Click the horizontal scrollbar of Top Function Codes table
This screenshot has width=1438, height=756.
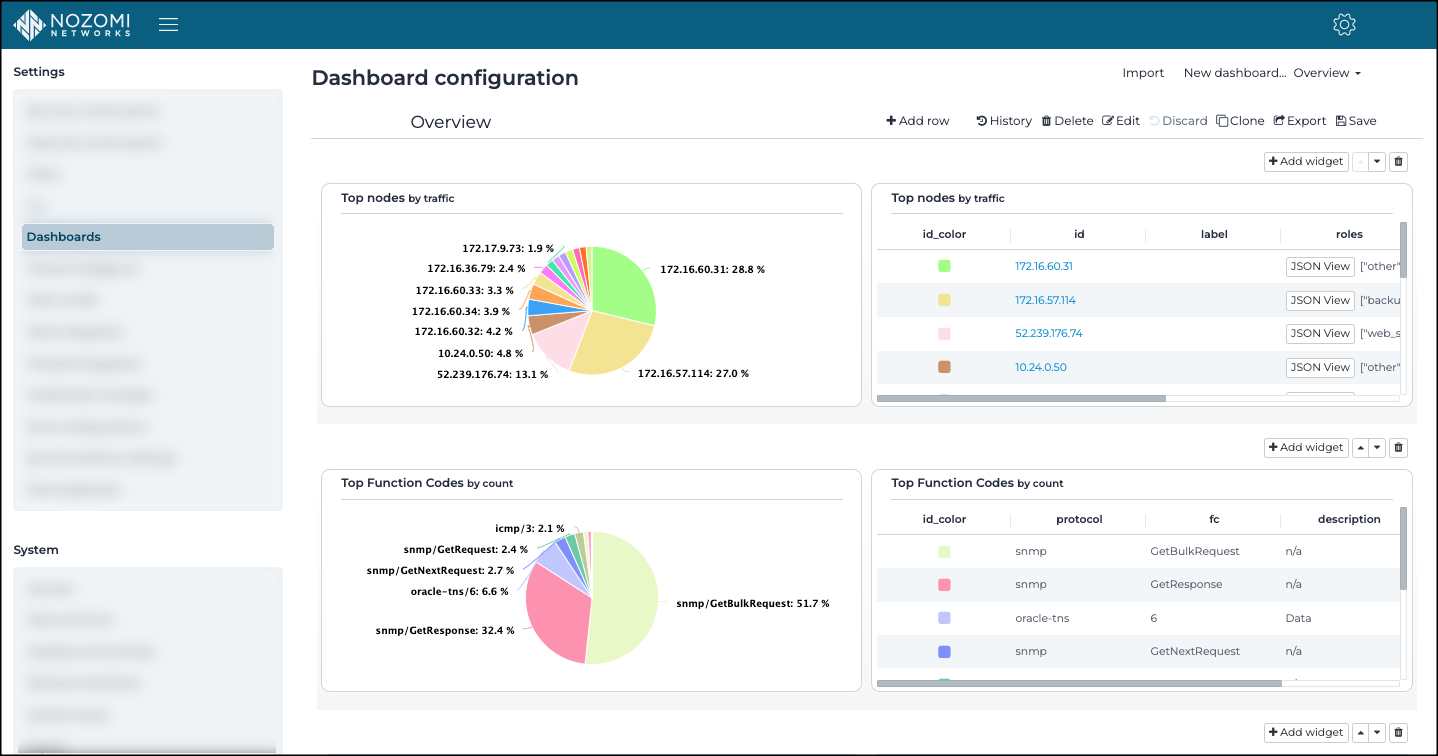(x=1079, y=684)
